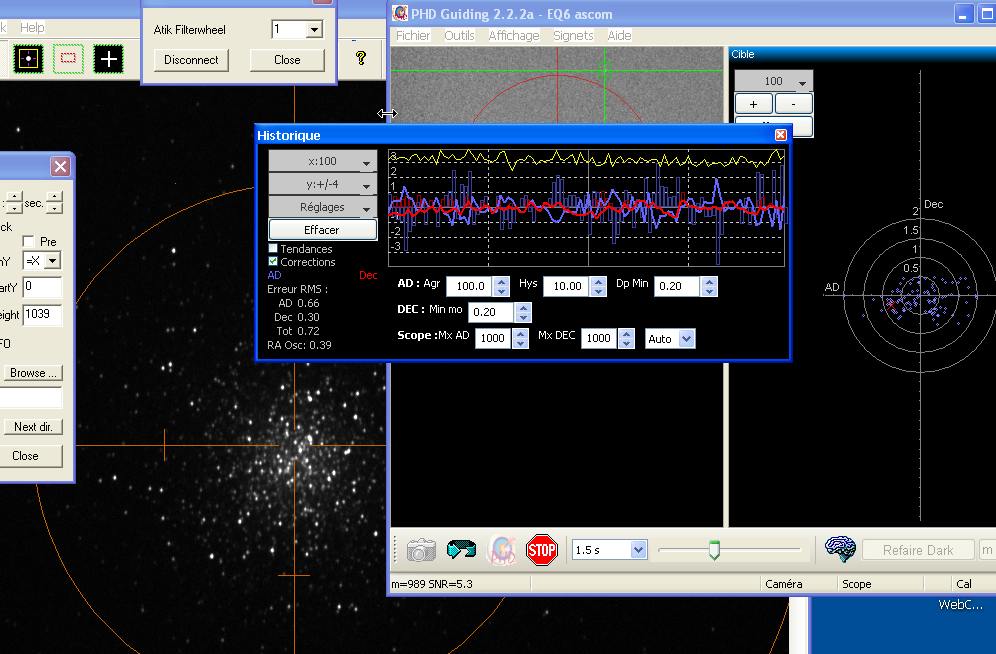Expand the Atik Filterwheel position dropdown
The height and width of the screenshot is (654, 996).
coord(314,30)
